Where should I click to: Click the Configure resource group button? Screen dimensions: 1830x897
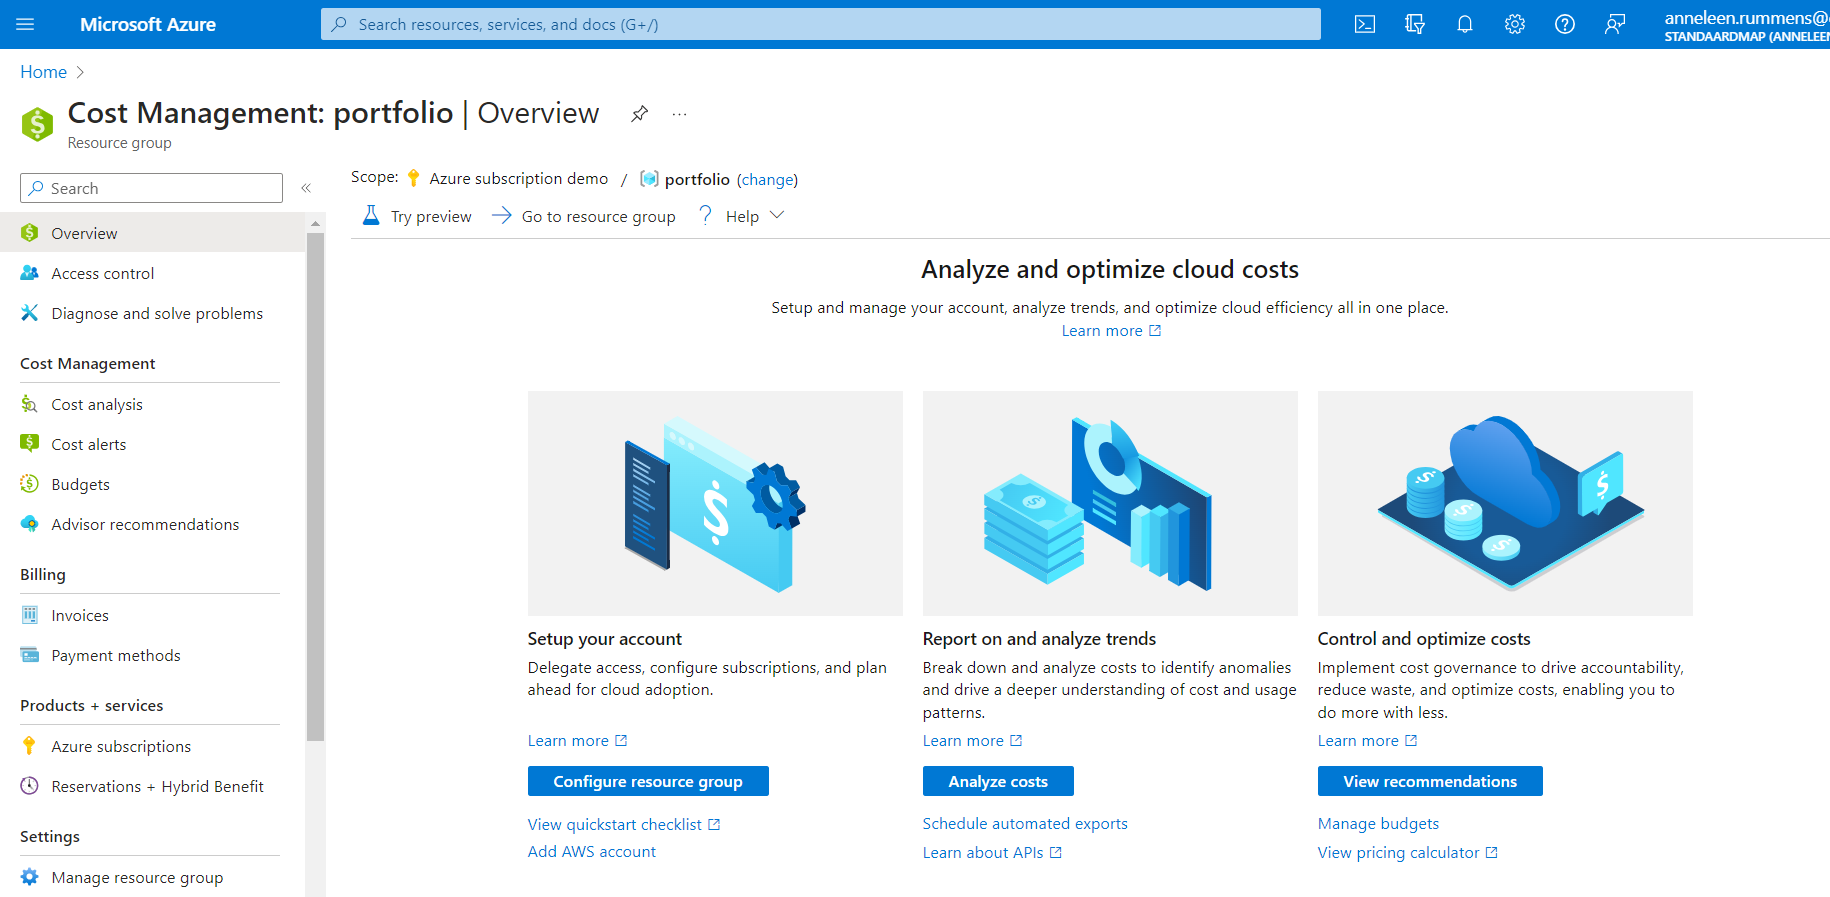(x=648, y=781)
